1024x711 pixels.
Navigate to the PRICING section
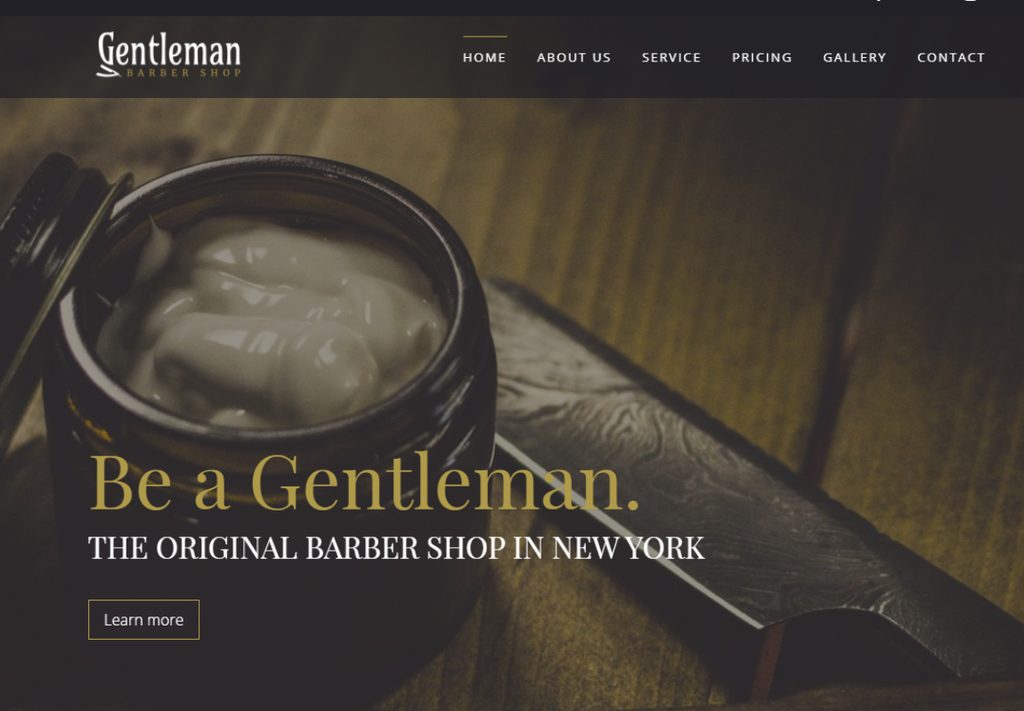click(761, 57)
